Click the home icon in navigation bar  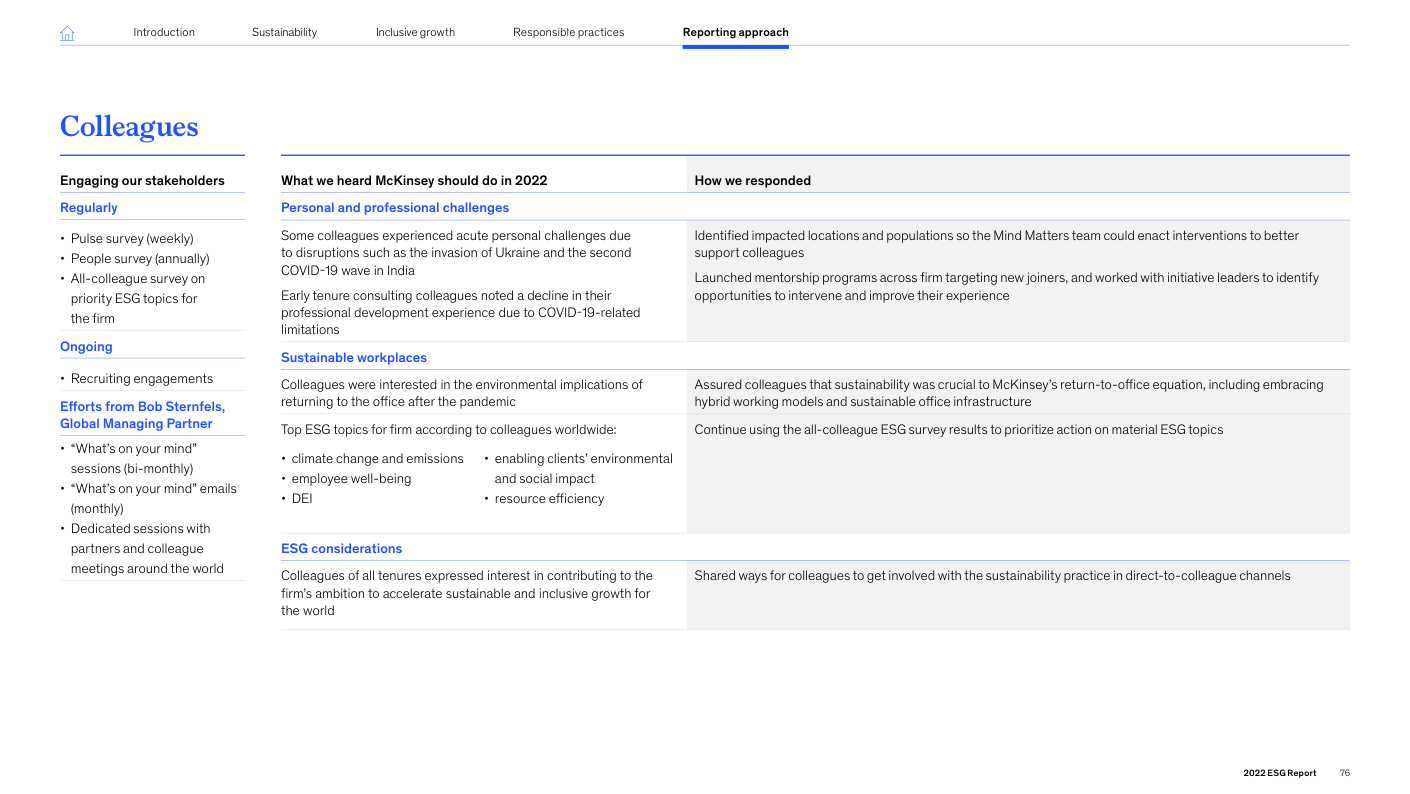67,33
